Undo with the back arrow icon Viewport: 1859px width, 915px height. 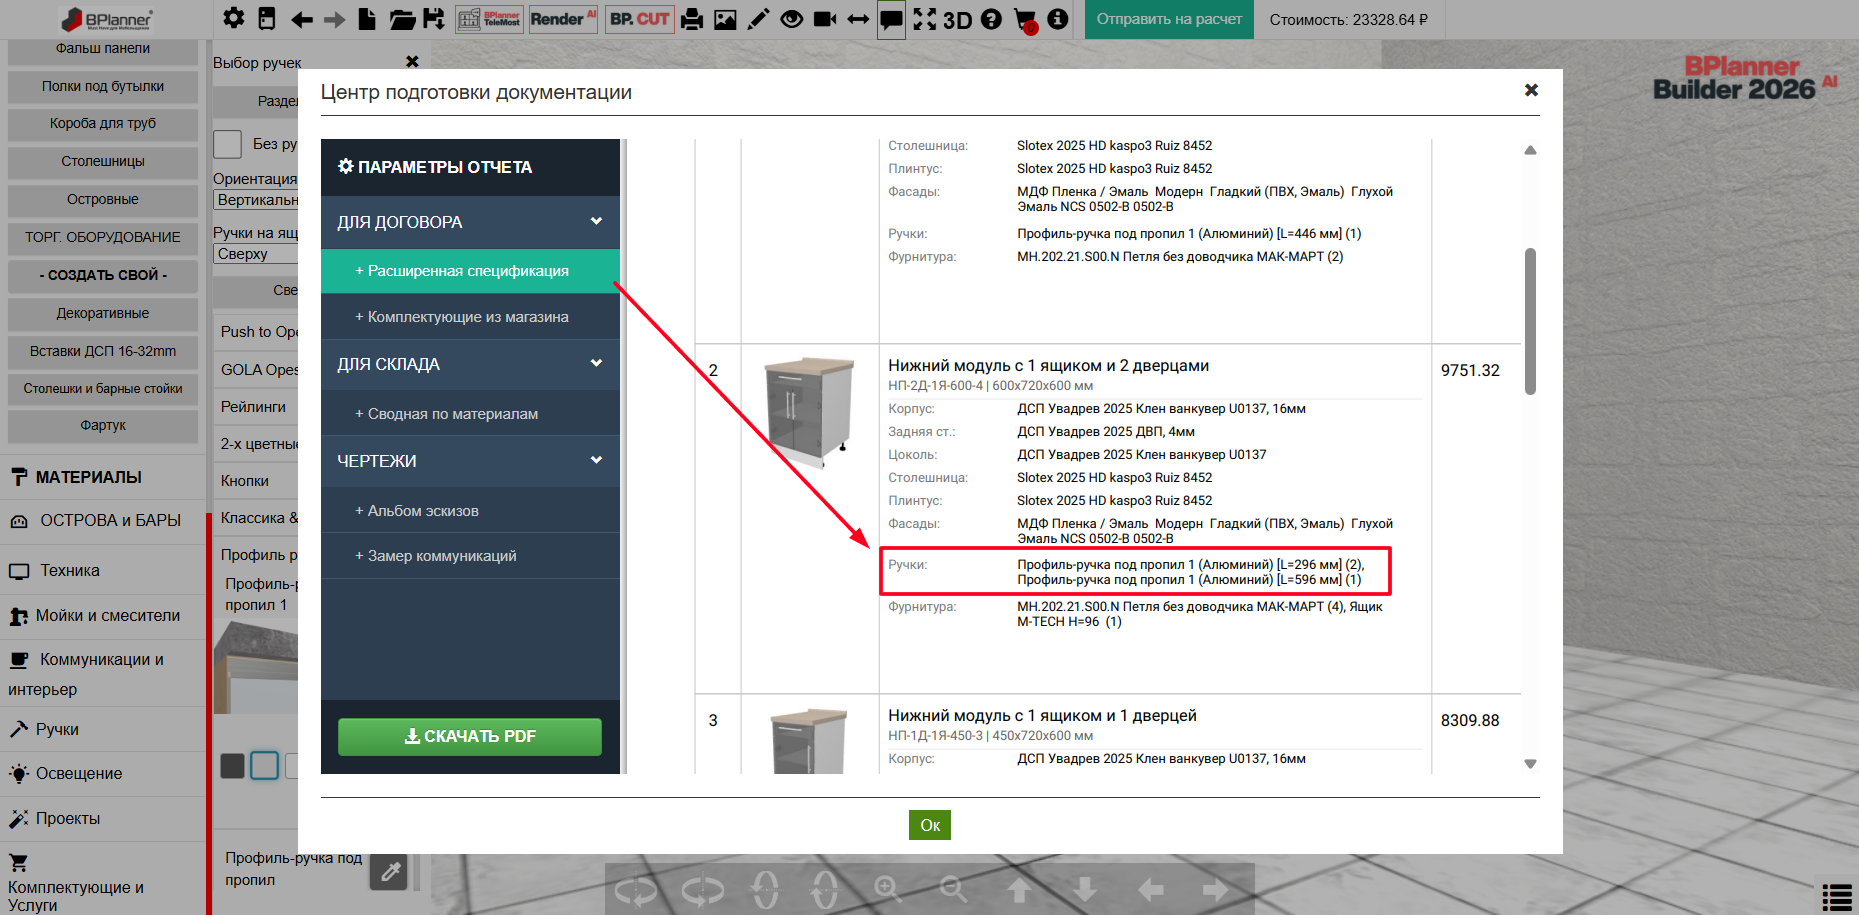pyautogui.click(x=302, y=19)
